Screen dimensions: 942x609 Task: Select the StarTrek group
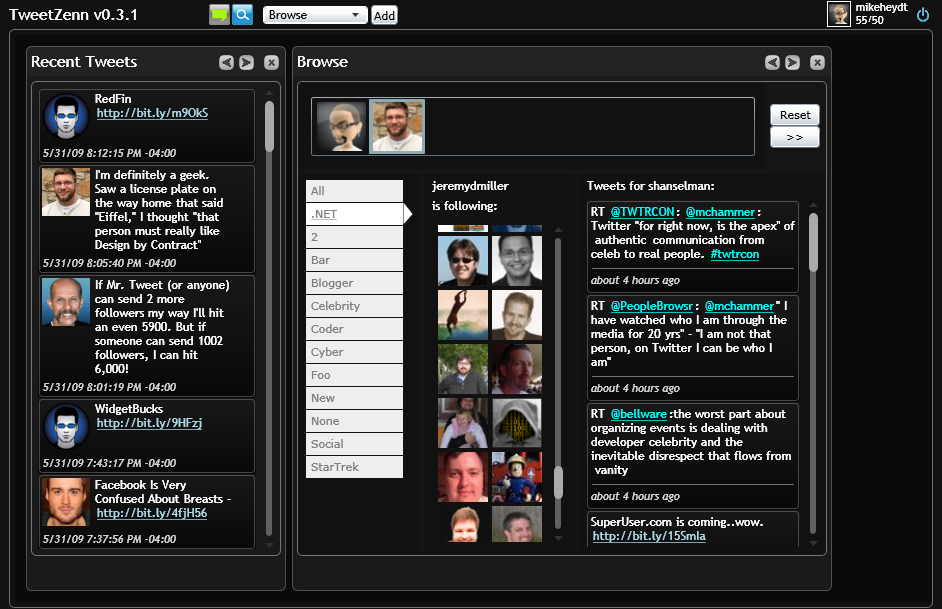coord(354,467)
